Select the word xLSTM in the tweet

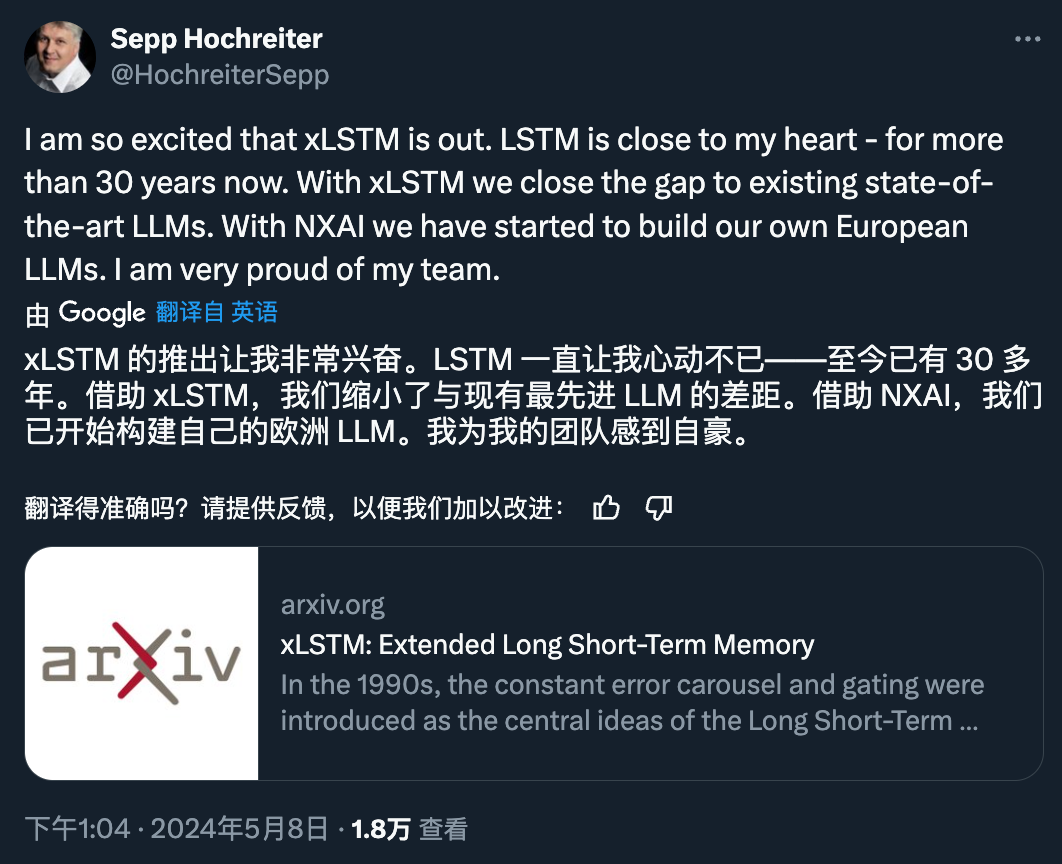point(344,139)
